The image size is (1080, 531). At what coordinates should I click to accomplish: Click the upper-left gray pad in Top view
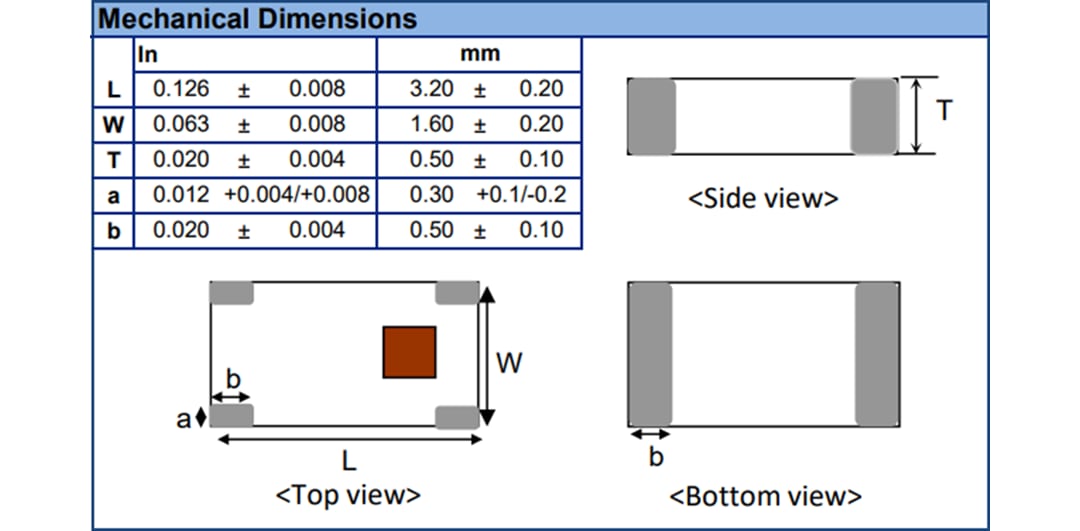coord(231,293)
